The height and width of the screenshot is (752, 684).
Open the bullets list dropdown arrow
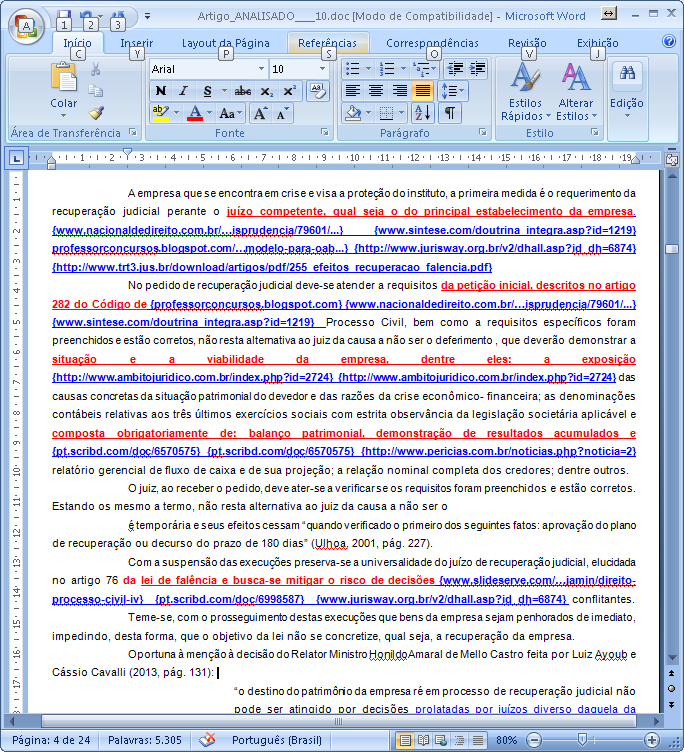click(368, 69)
